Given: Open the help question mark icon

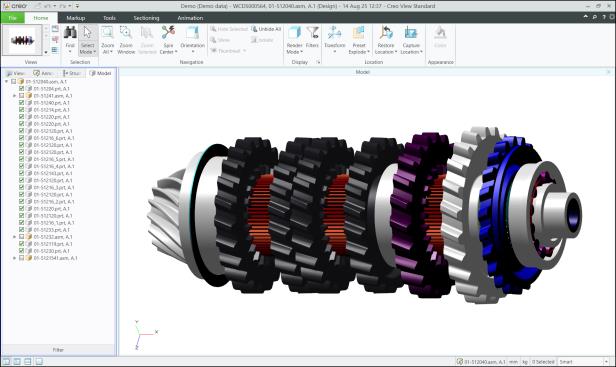Looking at the screenshot, I should coord(604,17).
